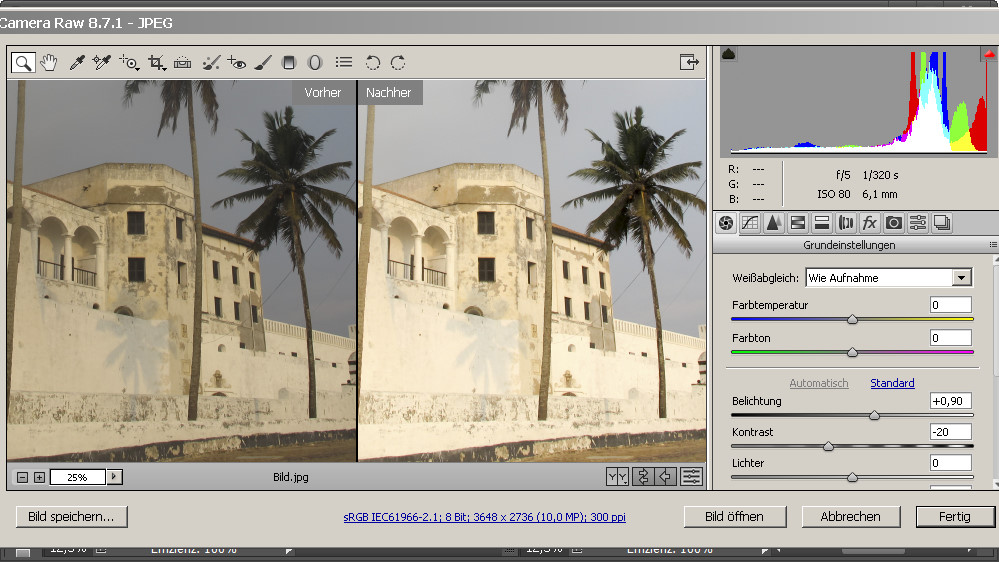Select the White Balance eyedropper tool

[76, 62]
